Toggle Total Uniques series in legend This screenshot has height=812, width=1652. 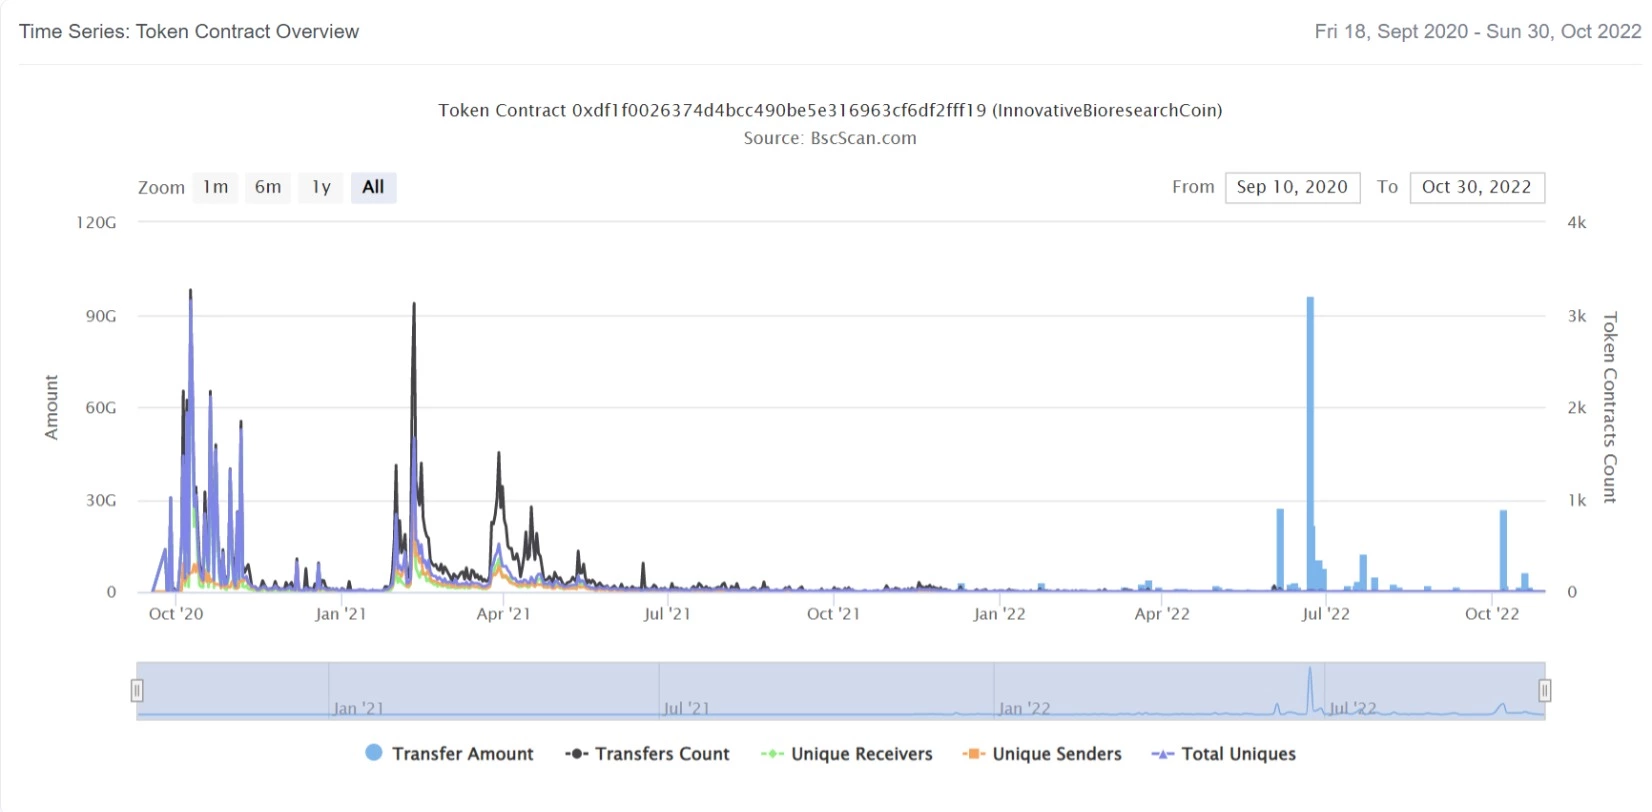pyautogui.click(x=1224, y=754)
